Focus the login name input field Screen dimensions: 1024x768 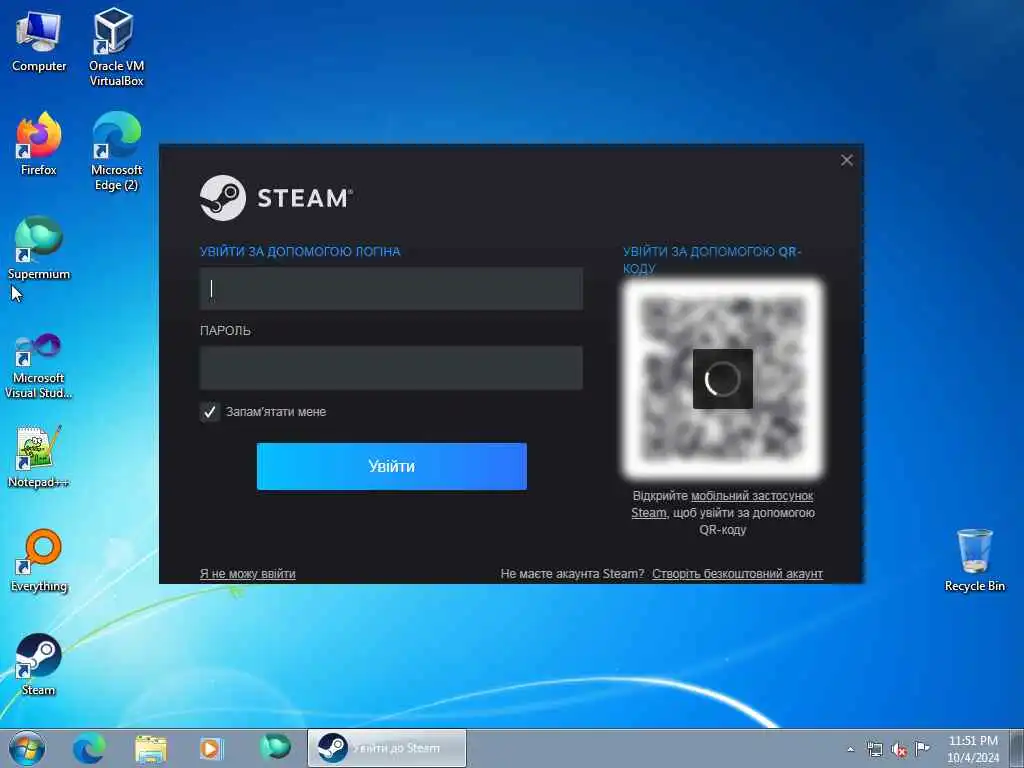coord(391,288)
